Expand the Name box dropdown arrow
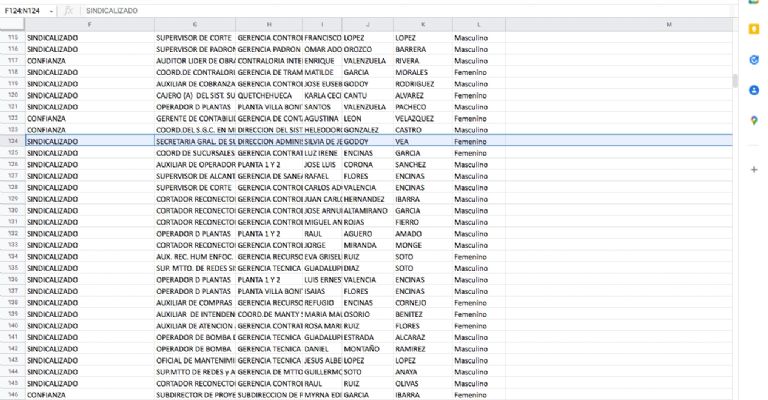768x400 pixels. [51, 9]
